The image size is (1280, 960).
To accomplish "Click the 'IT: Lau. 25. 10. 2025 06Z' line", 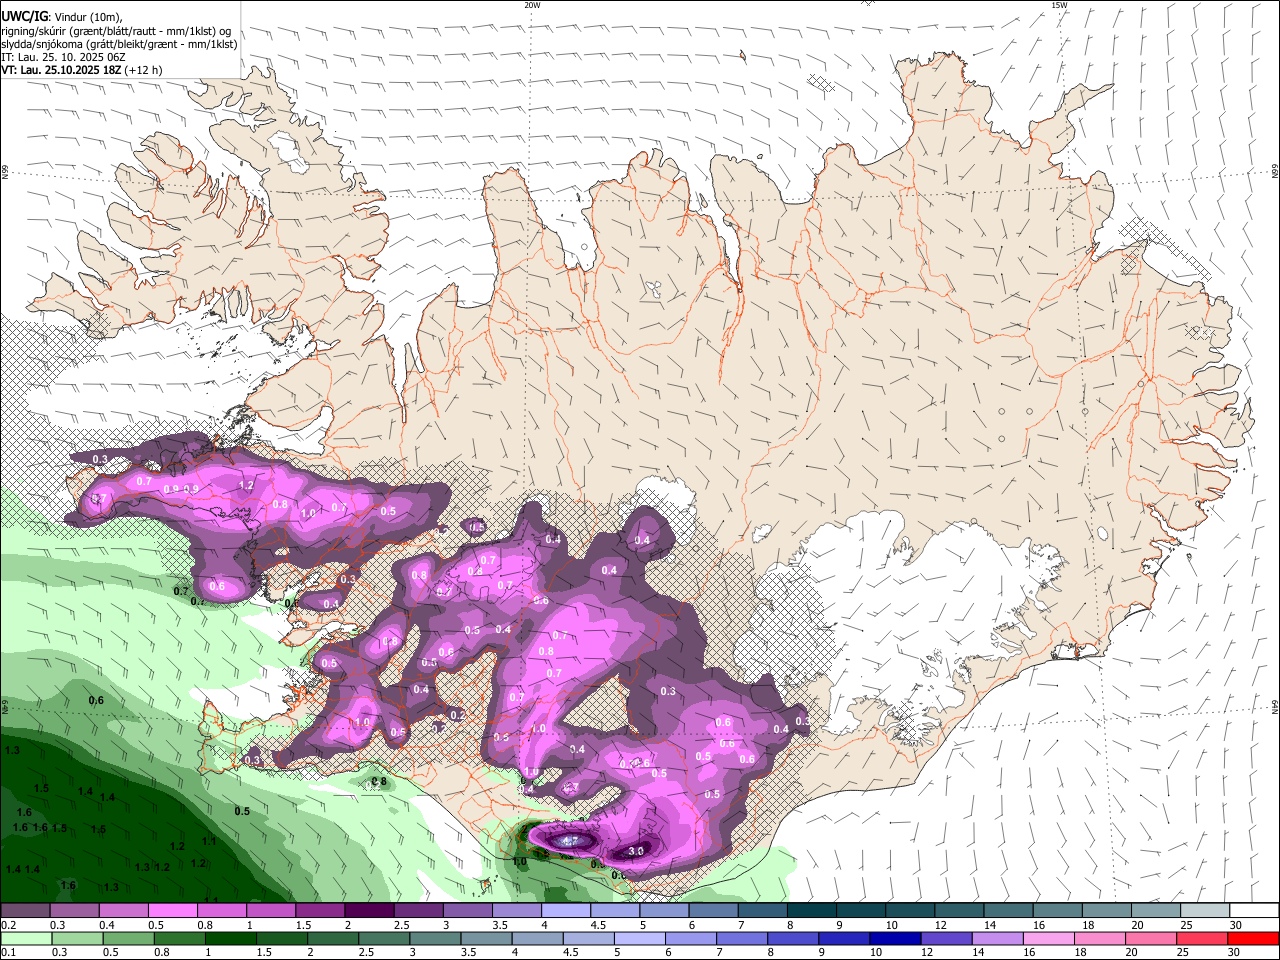I will click(x=63, y=57).
